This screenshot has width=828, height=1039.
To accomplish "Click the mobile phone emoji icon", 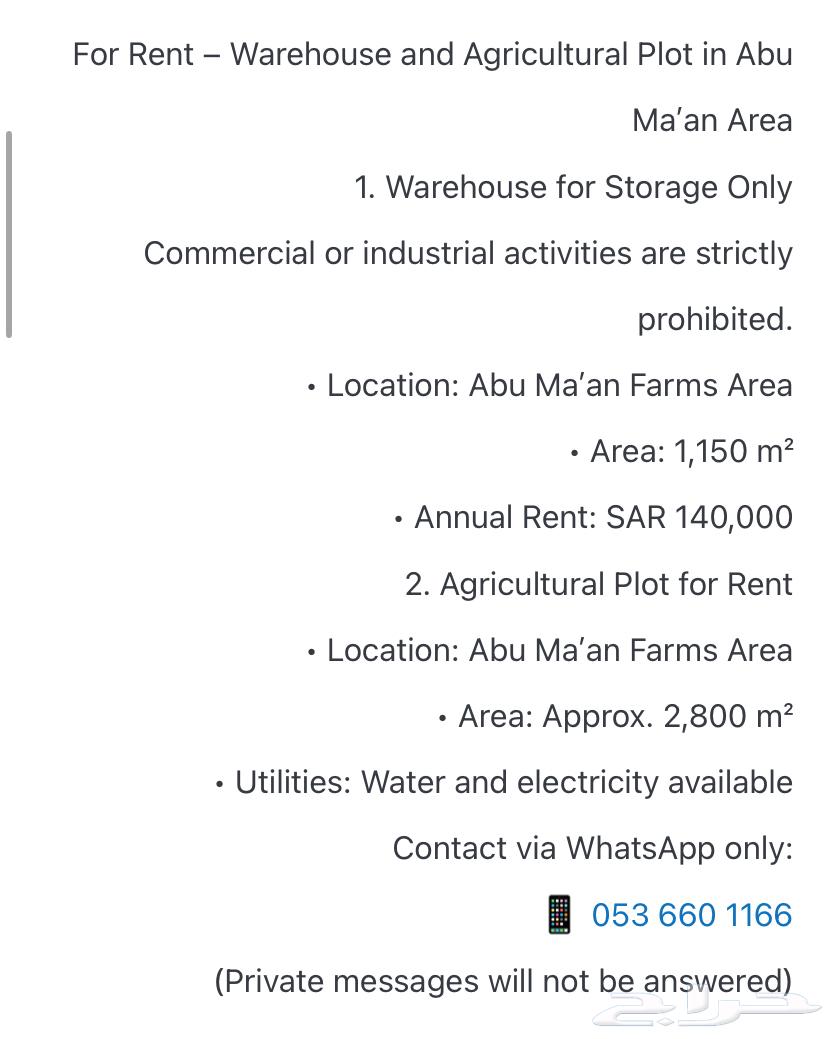I will pos(559,914).
